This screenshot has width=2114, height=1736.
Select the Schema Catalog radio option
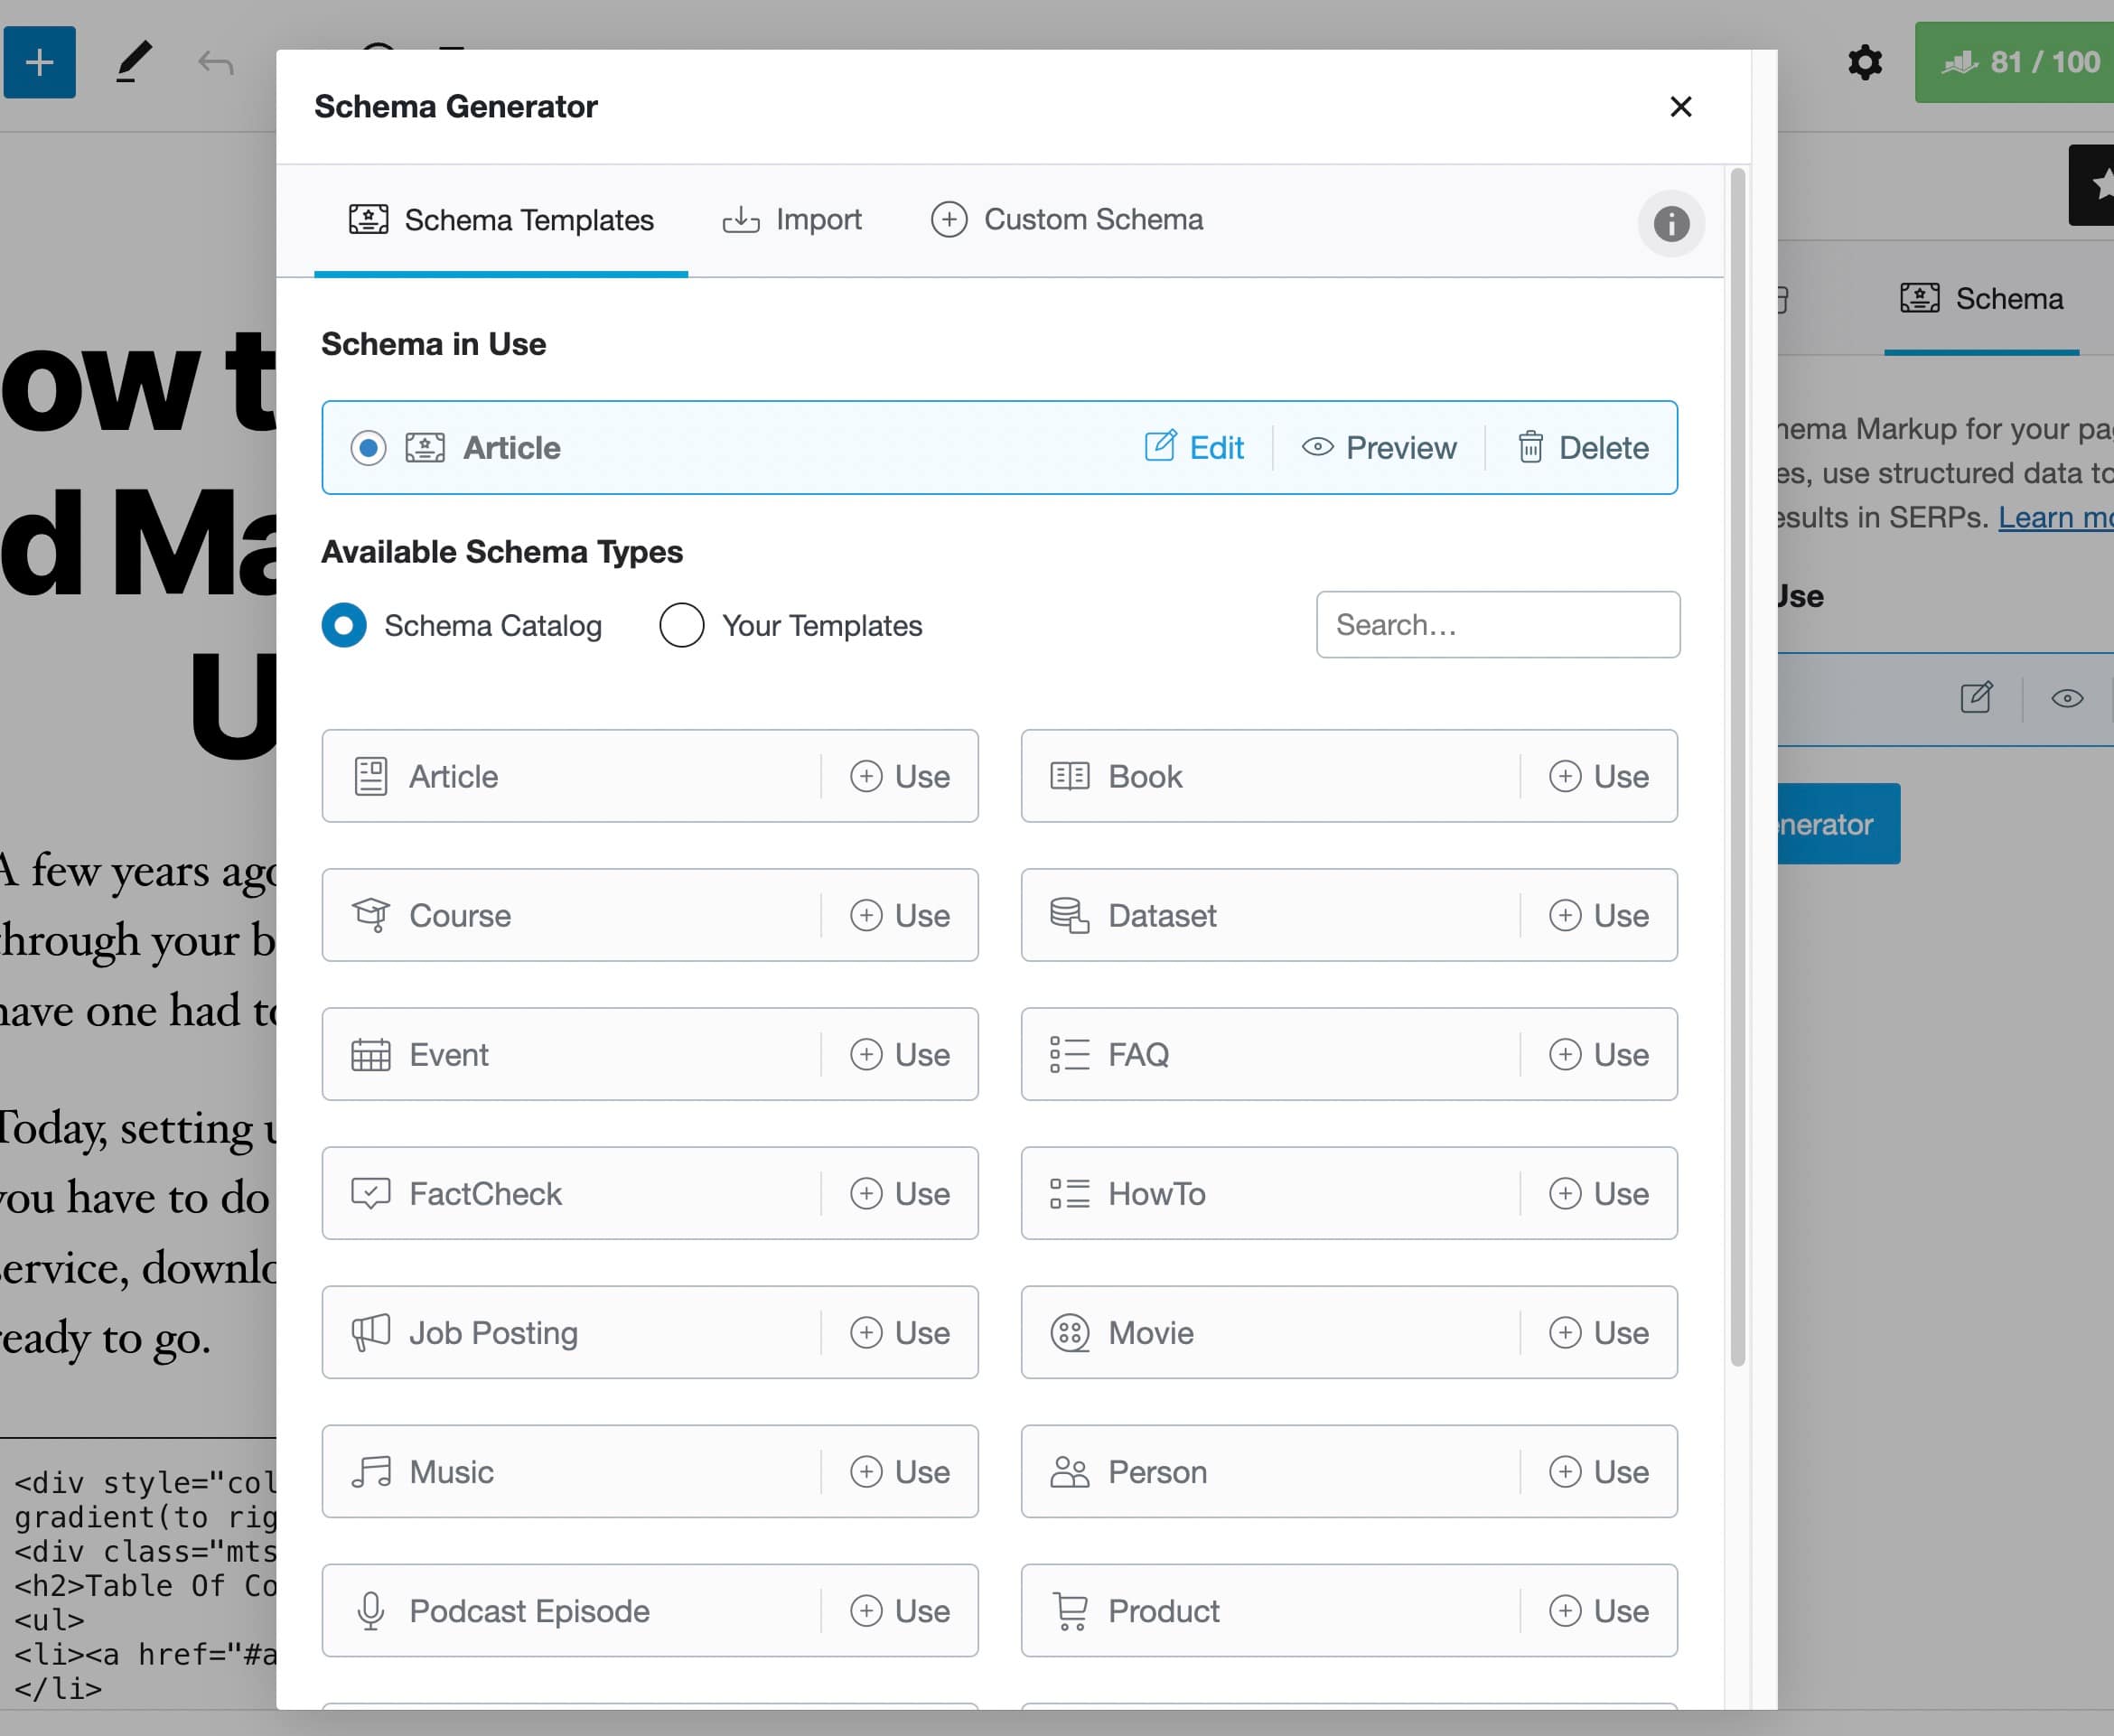tap(344, 625)
